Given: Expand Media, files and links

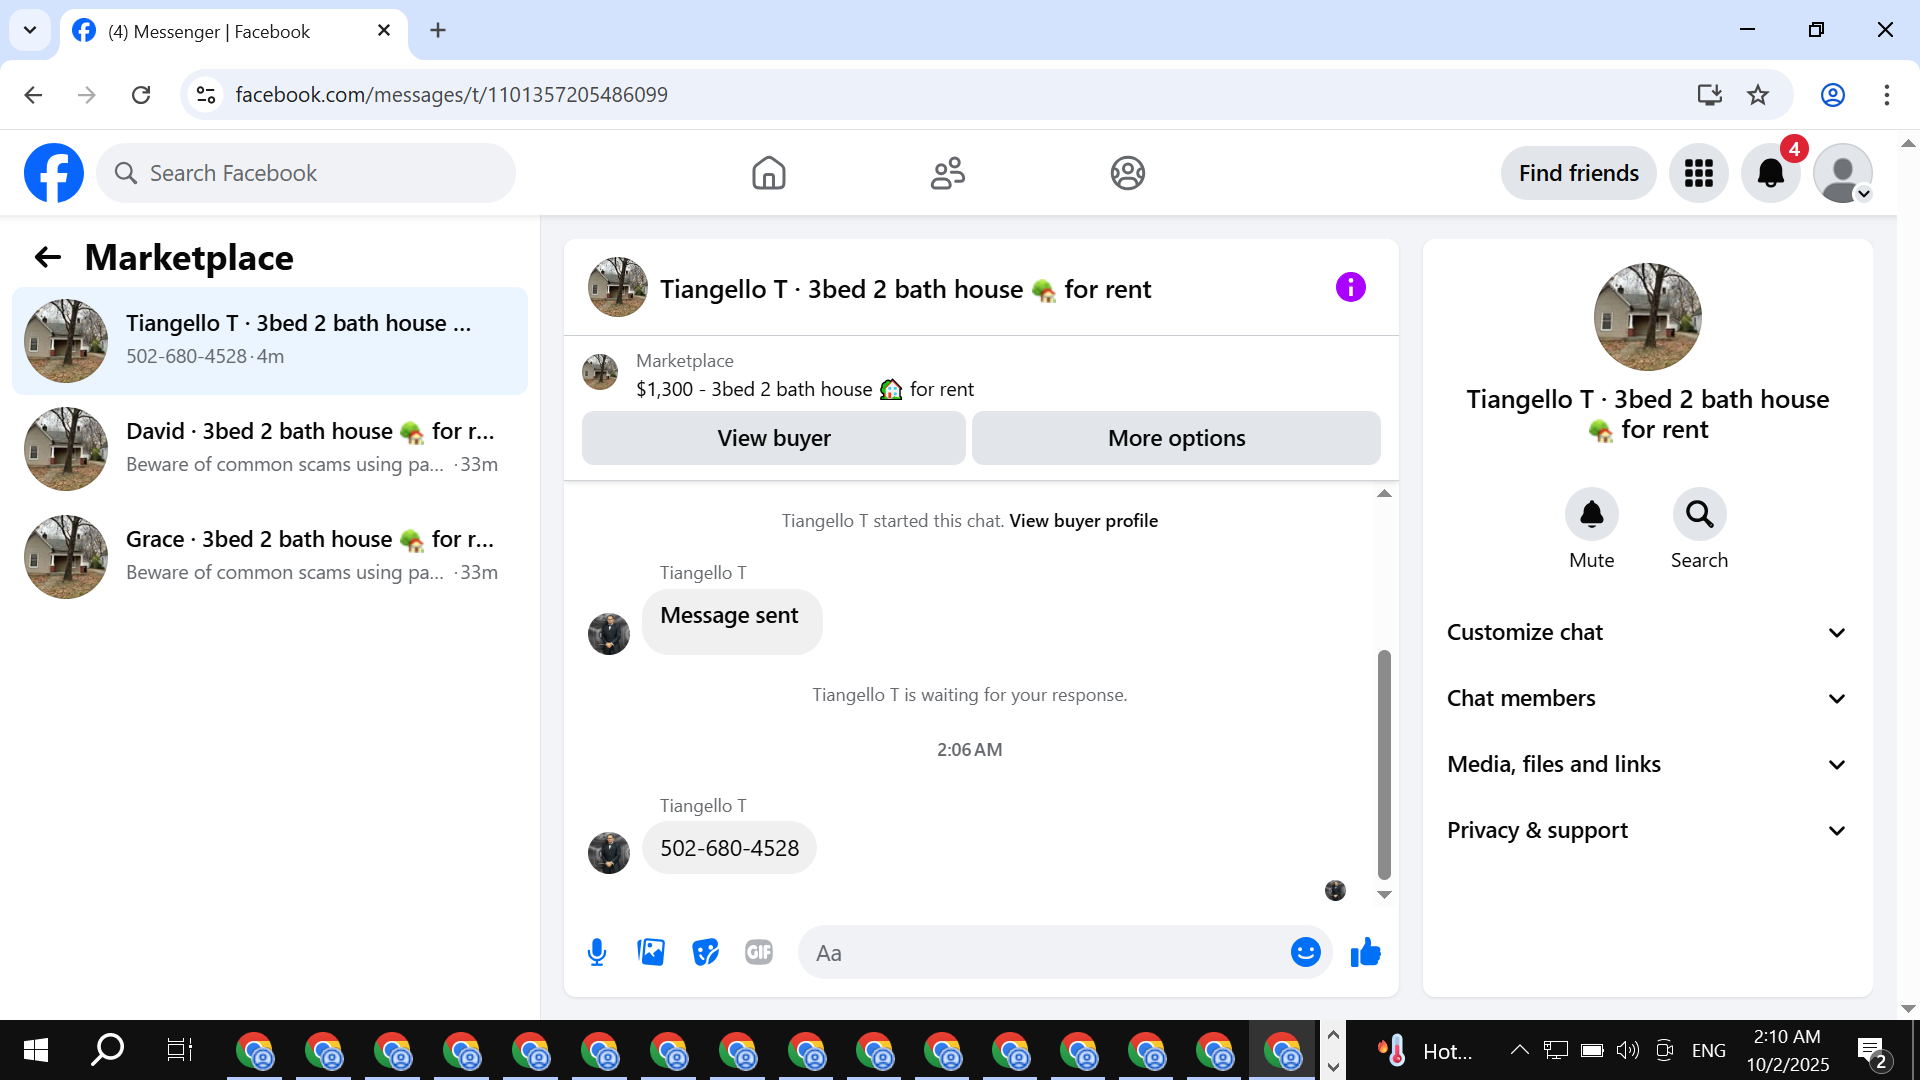Looking at the screenshot, I should click(x=1646, y=764).
